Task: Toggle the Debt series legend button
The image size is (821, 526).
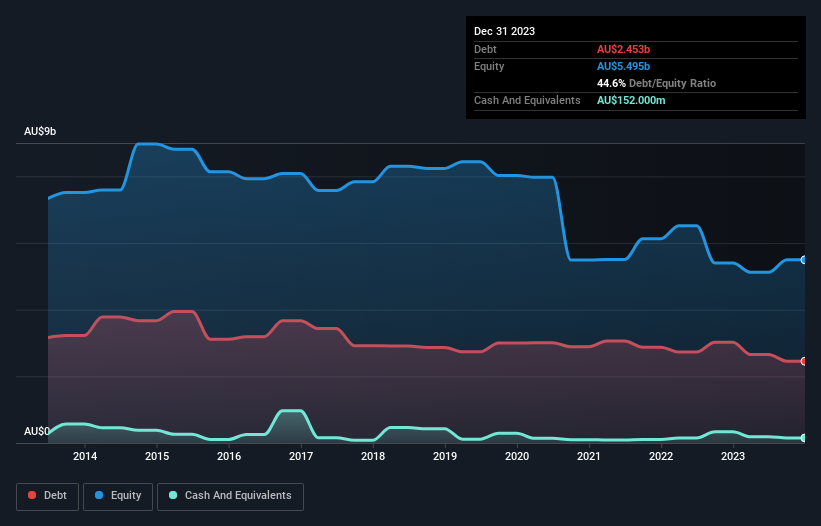Action: 48,496
